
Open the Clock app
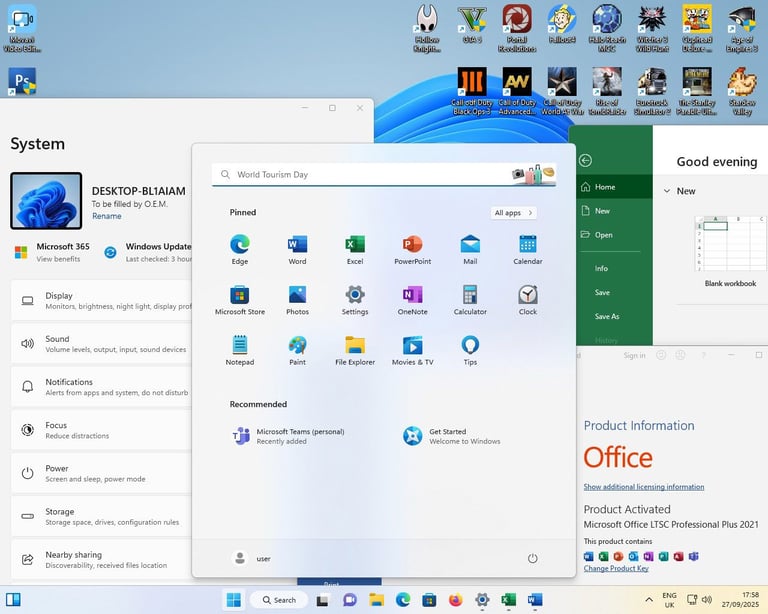click(528, 300)
